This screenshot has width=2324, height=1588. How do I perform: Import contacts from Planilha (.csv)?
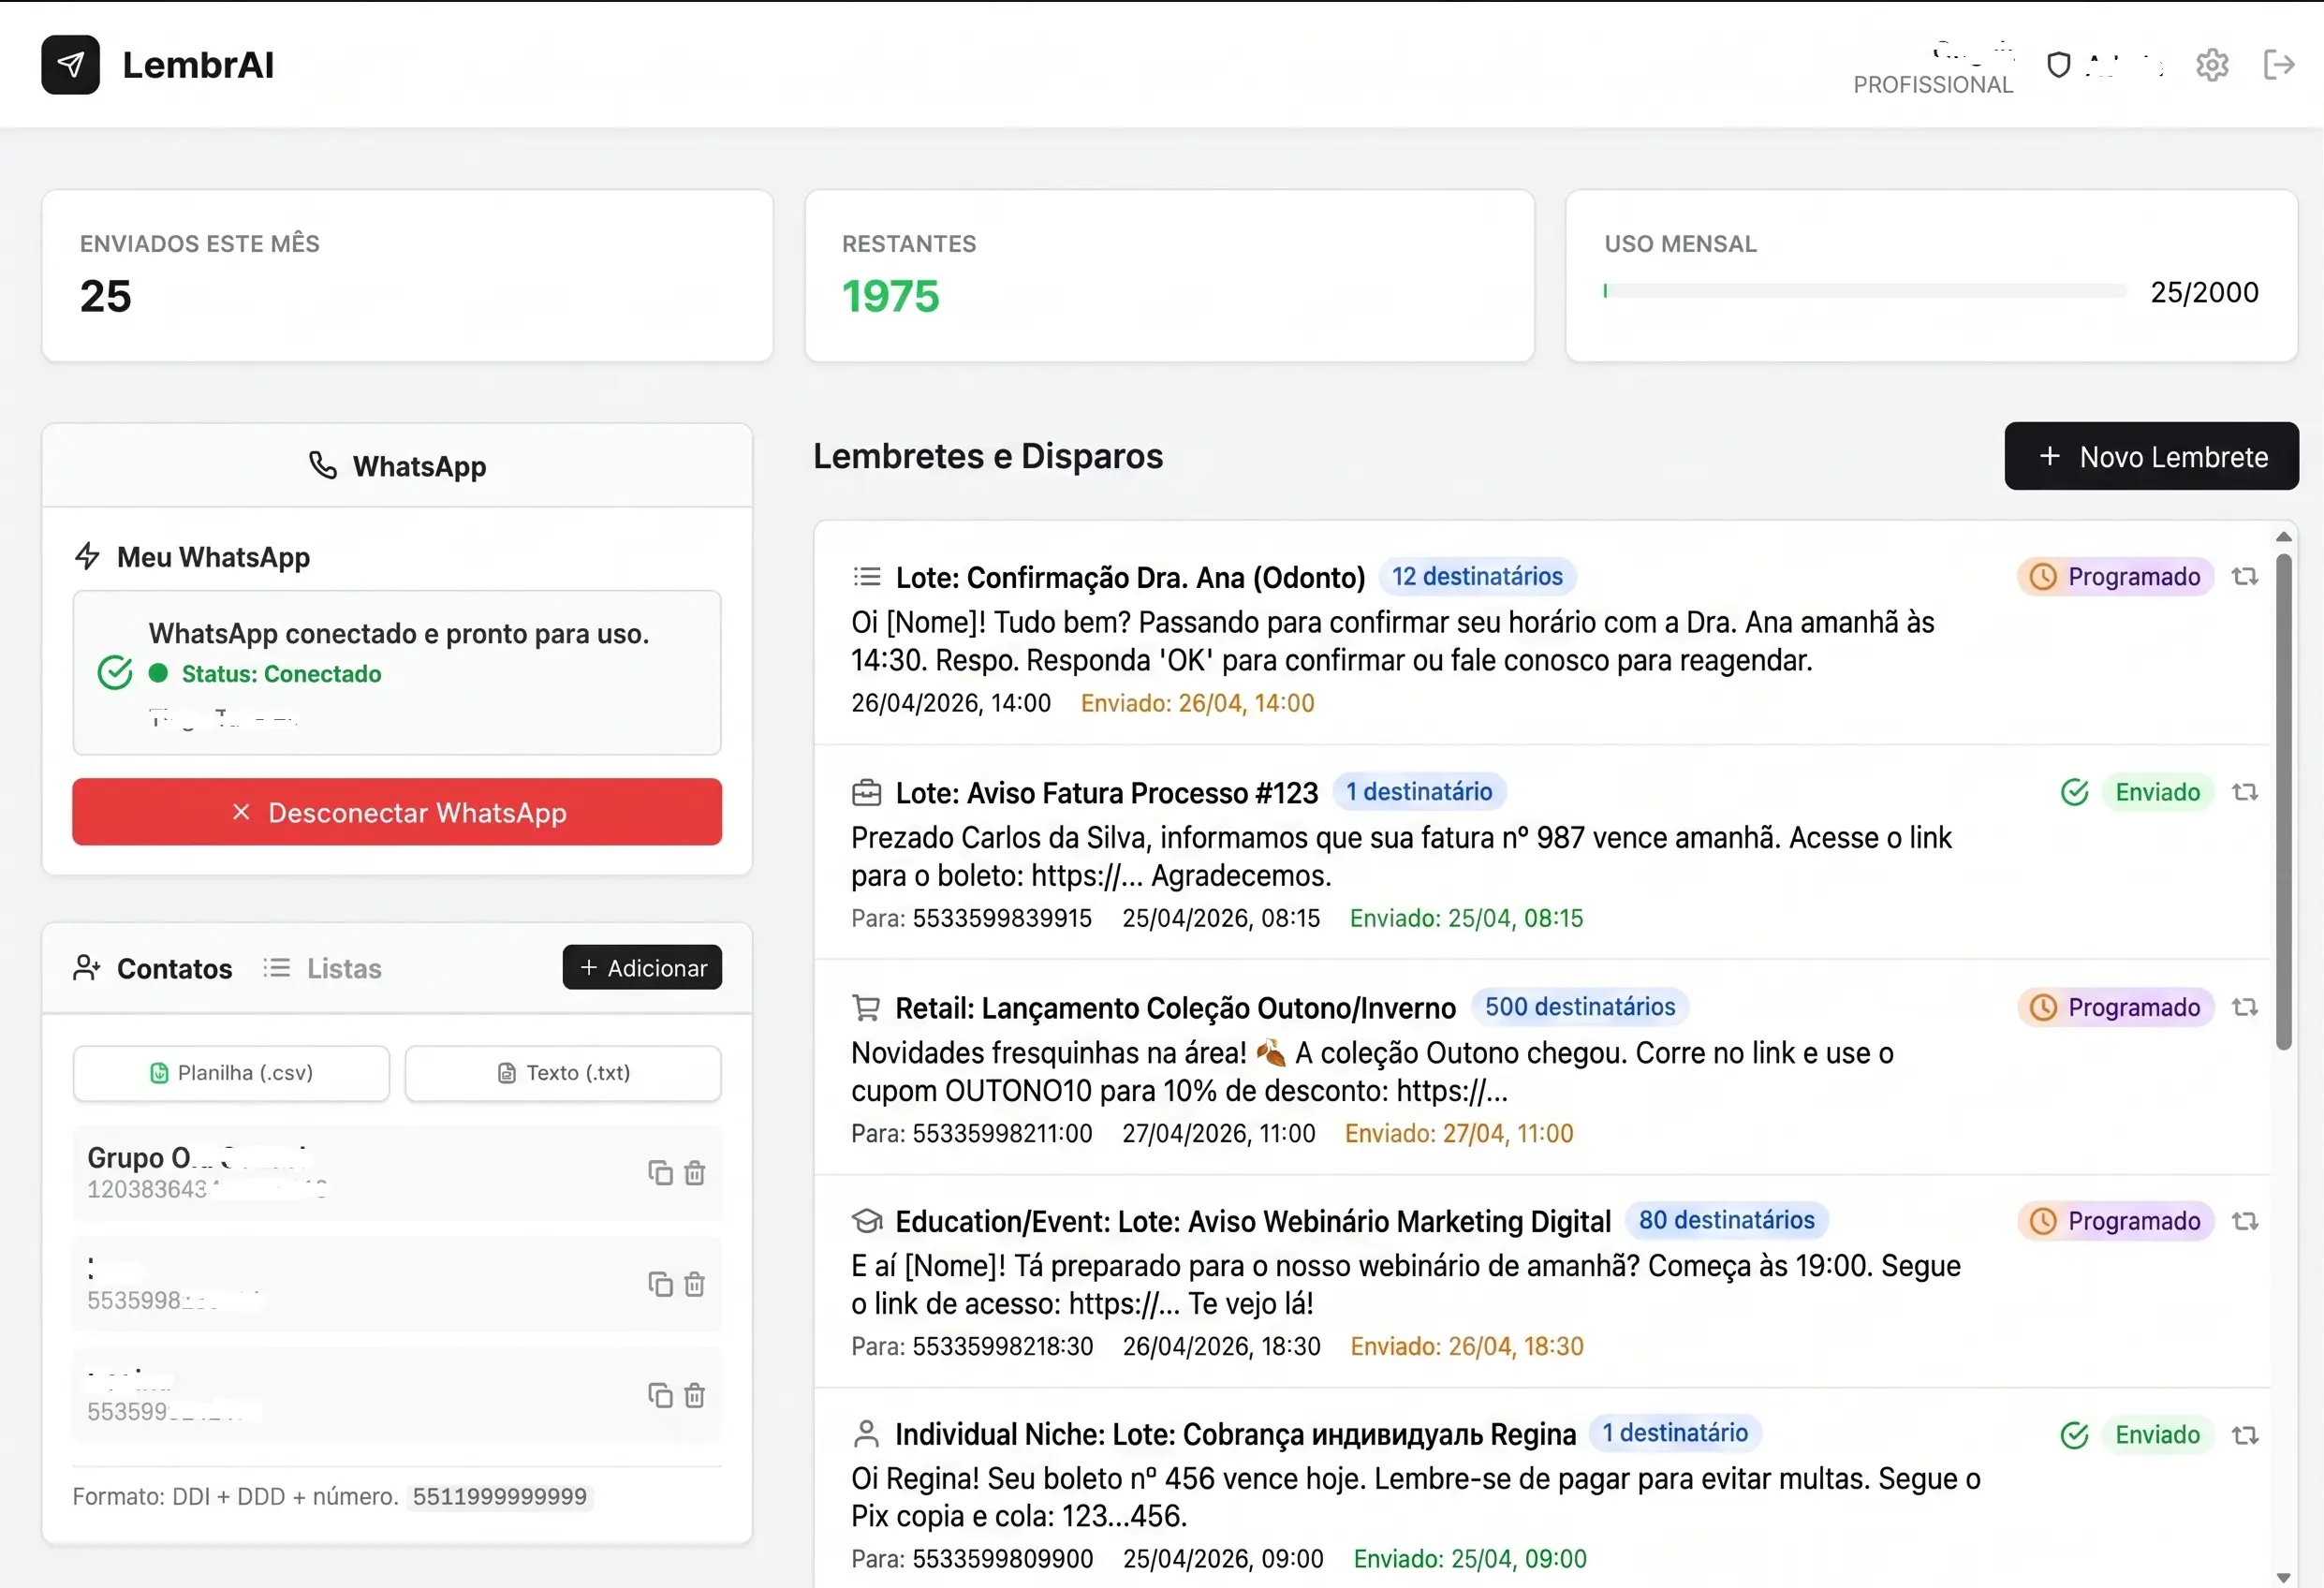pyautogui.click(x=231, y=1073)
